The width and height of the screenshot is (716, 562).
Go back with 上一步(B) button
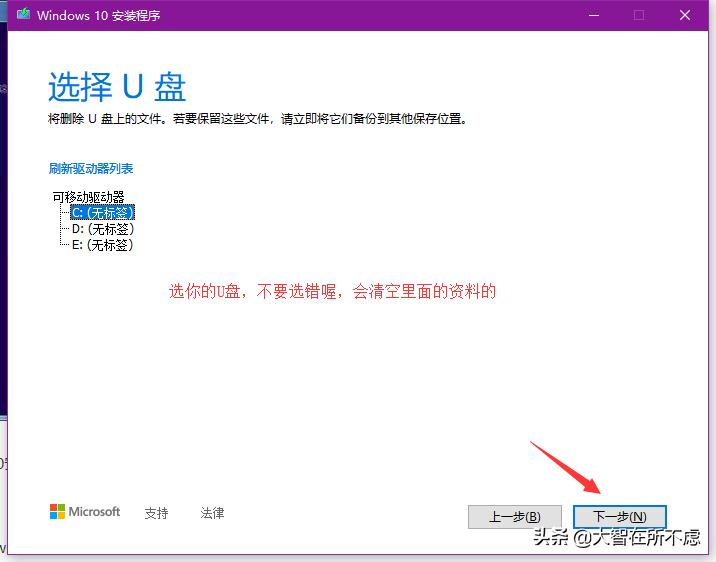click(515, 517)
